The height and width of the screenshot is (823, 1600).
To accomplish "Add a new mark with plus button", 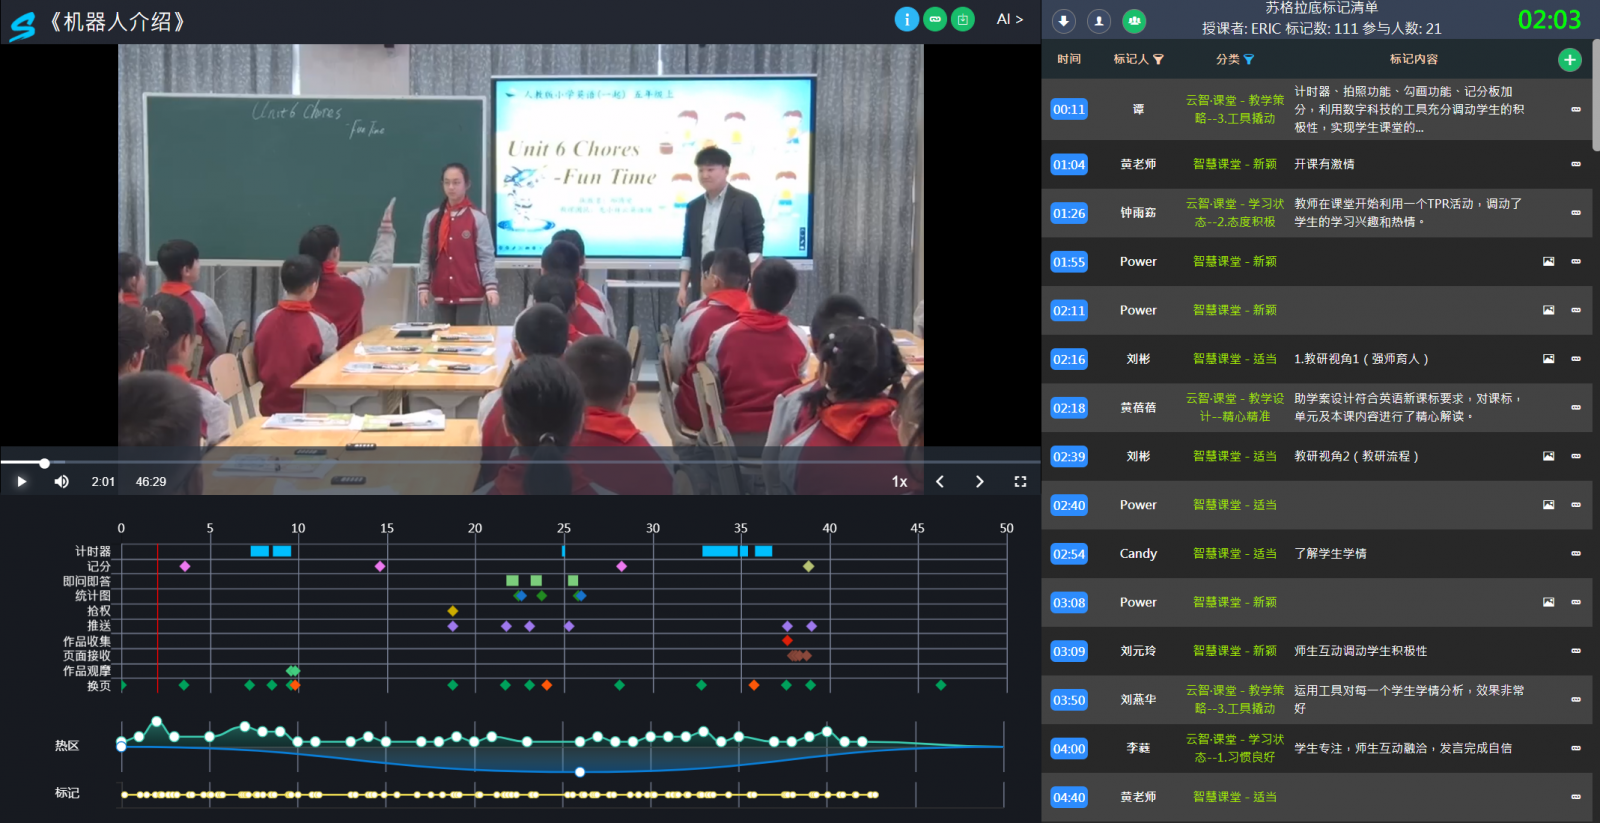I will pyautogui.click(x=1569, y=60).
